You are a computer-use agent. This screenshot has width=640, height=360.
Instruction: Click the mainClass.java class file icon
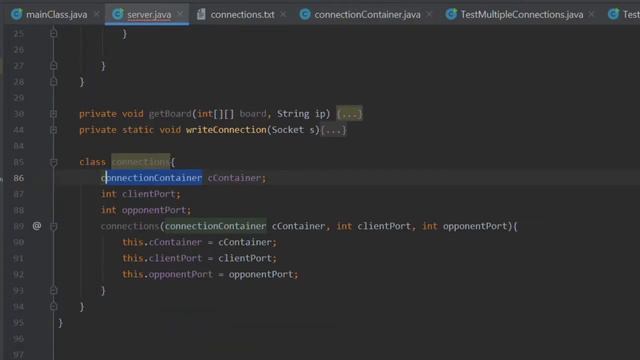click(x=17, y=14)
